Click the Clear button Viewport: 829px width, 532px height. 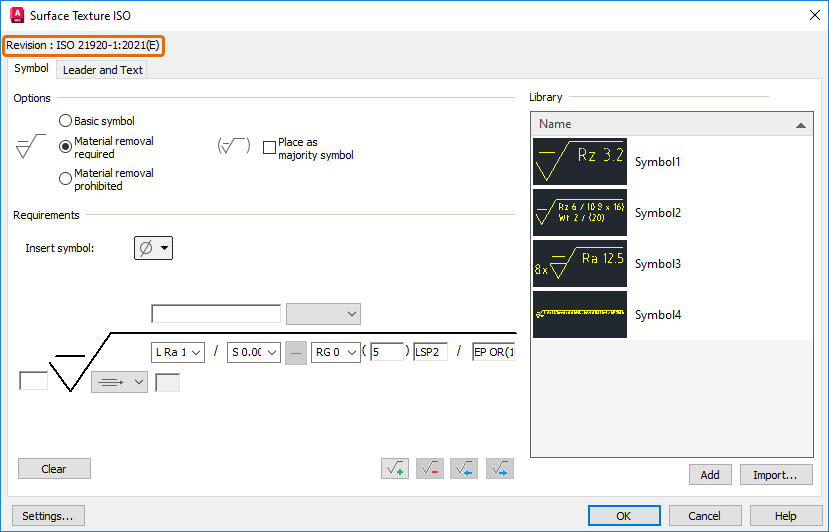click(54, 469)
